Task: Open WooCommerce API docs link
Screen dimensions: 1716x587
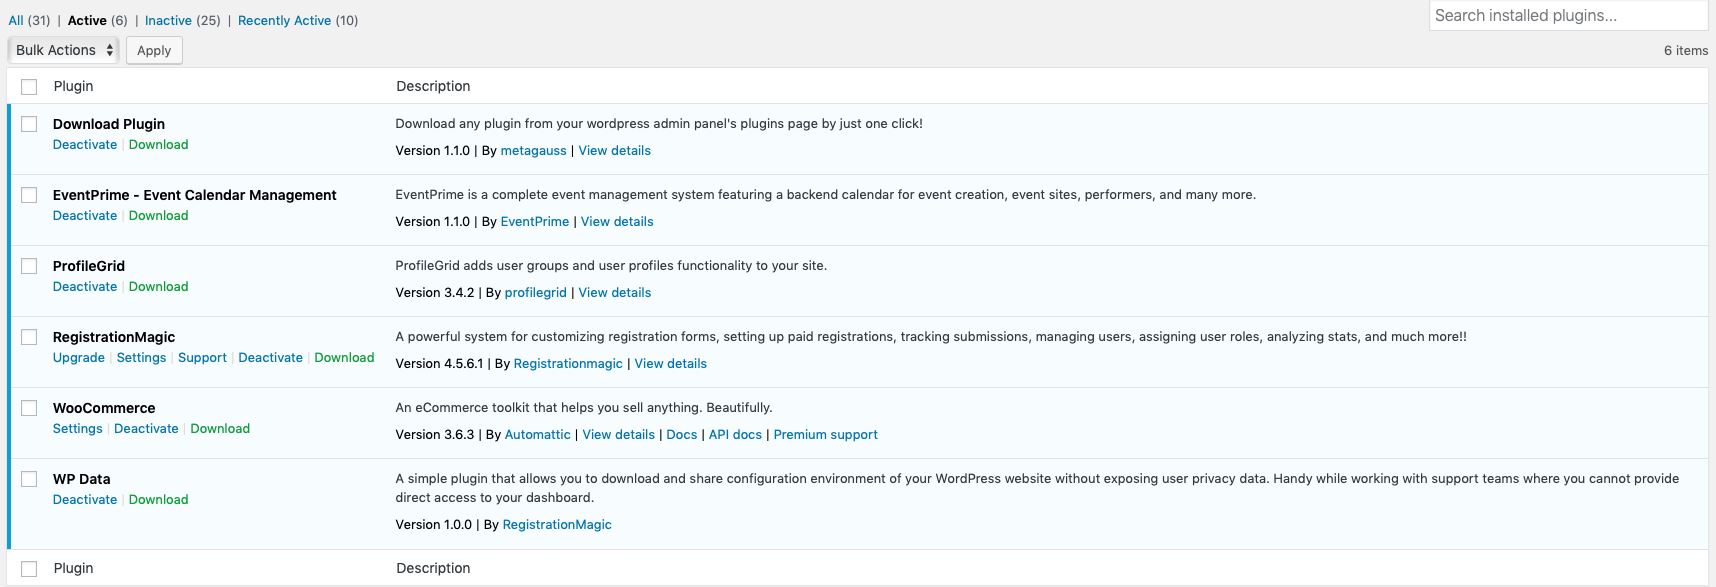Action: click(735, 435)
